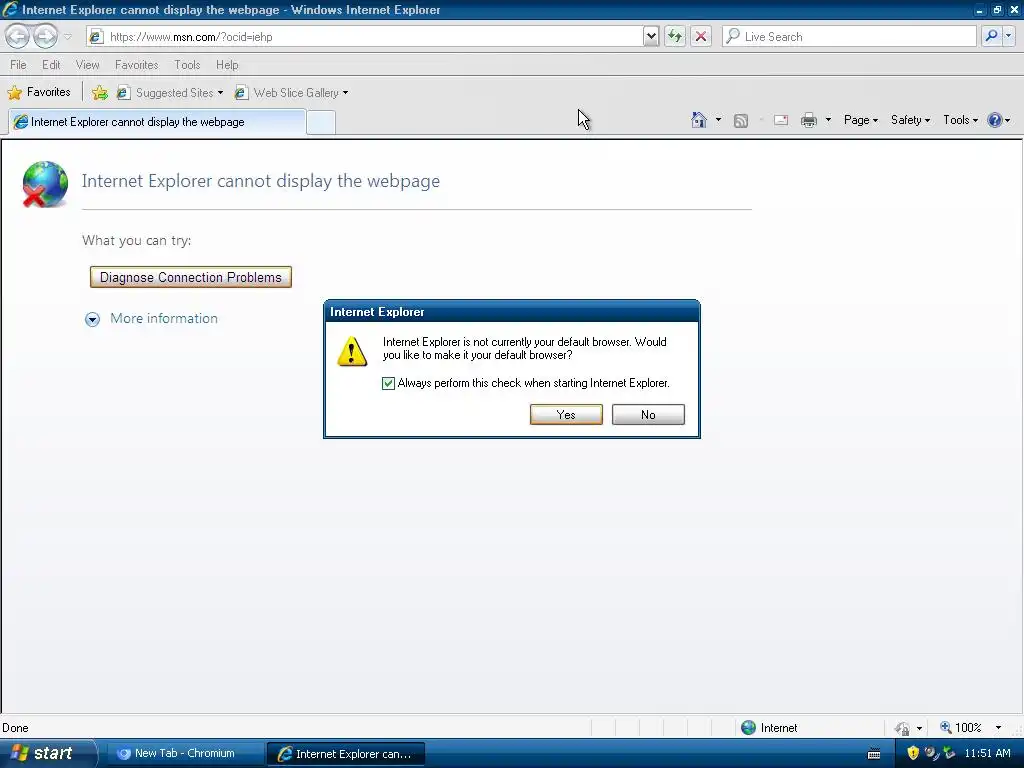
Task: Click the Print icon
Action: click(x=808, y=120)
